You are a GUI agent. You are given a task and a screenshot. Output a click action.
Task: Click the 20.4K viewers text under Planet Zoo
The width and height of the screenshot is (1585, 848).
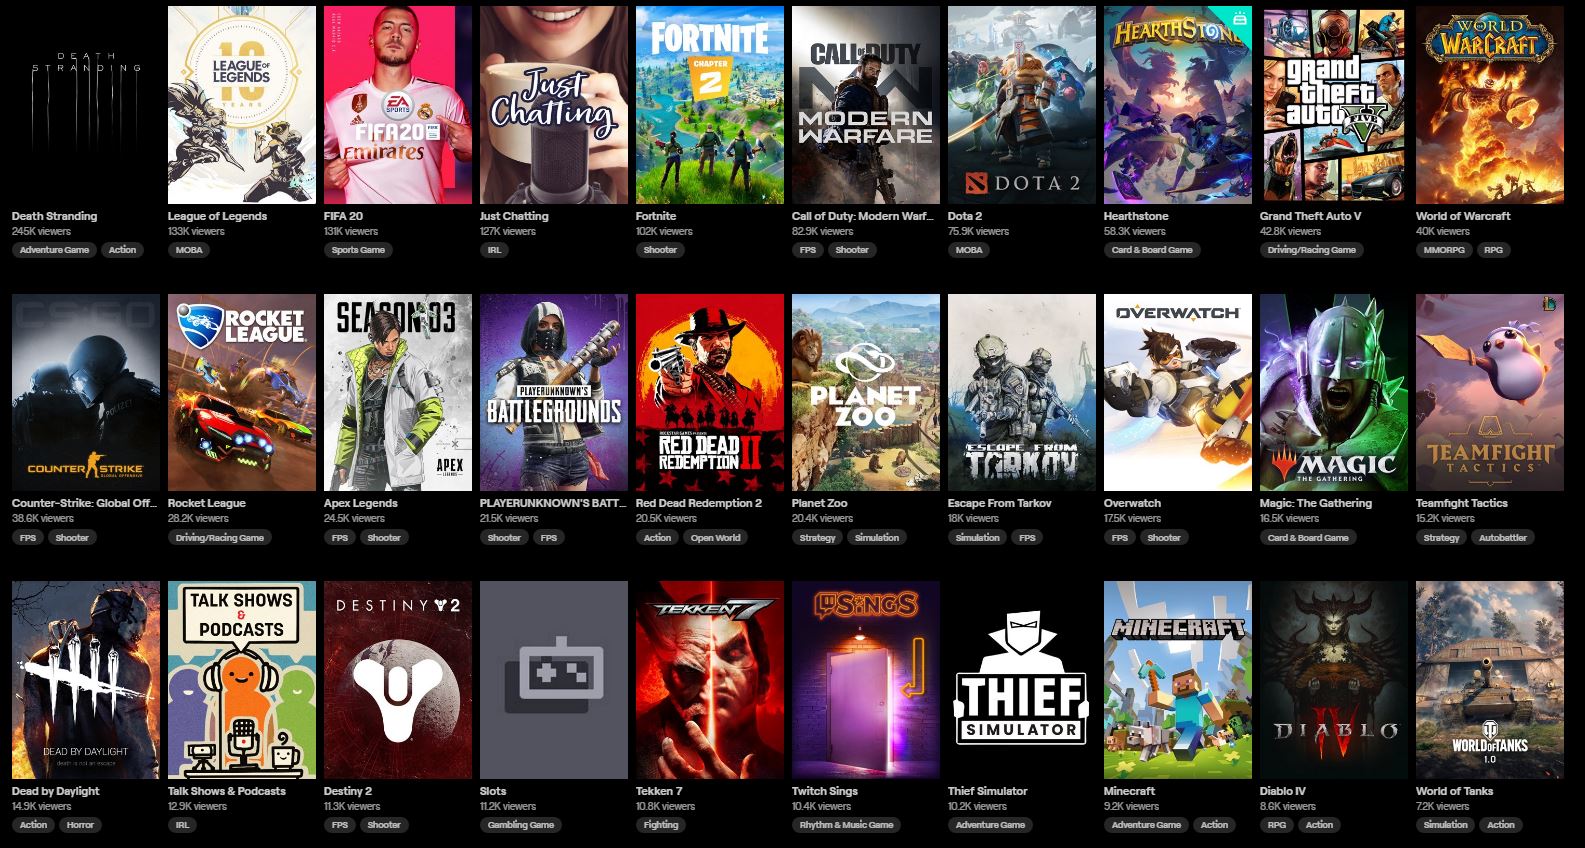pyautogui.click(x=822, y=518)
